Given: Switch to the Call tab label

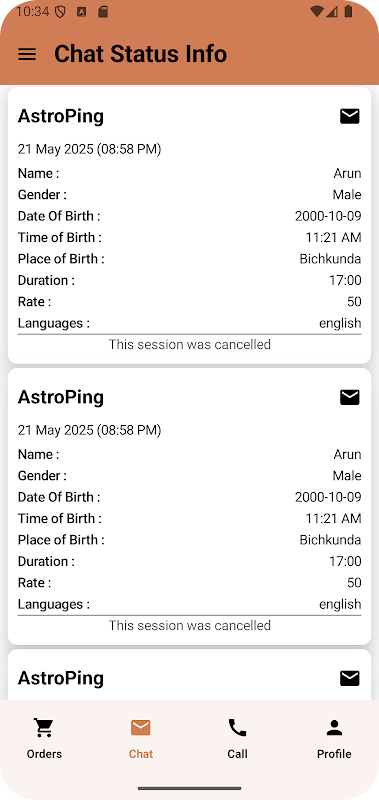Looking at the screenshot, I should [237, 754].
